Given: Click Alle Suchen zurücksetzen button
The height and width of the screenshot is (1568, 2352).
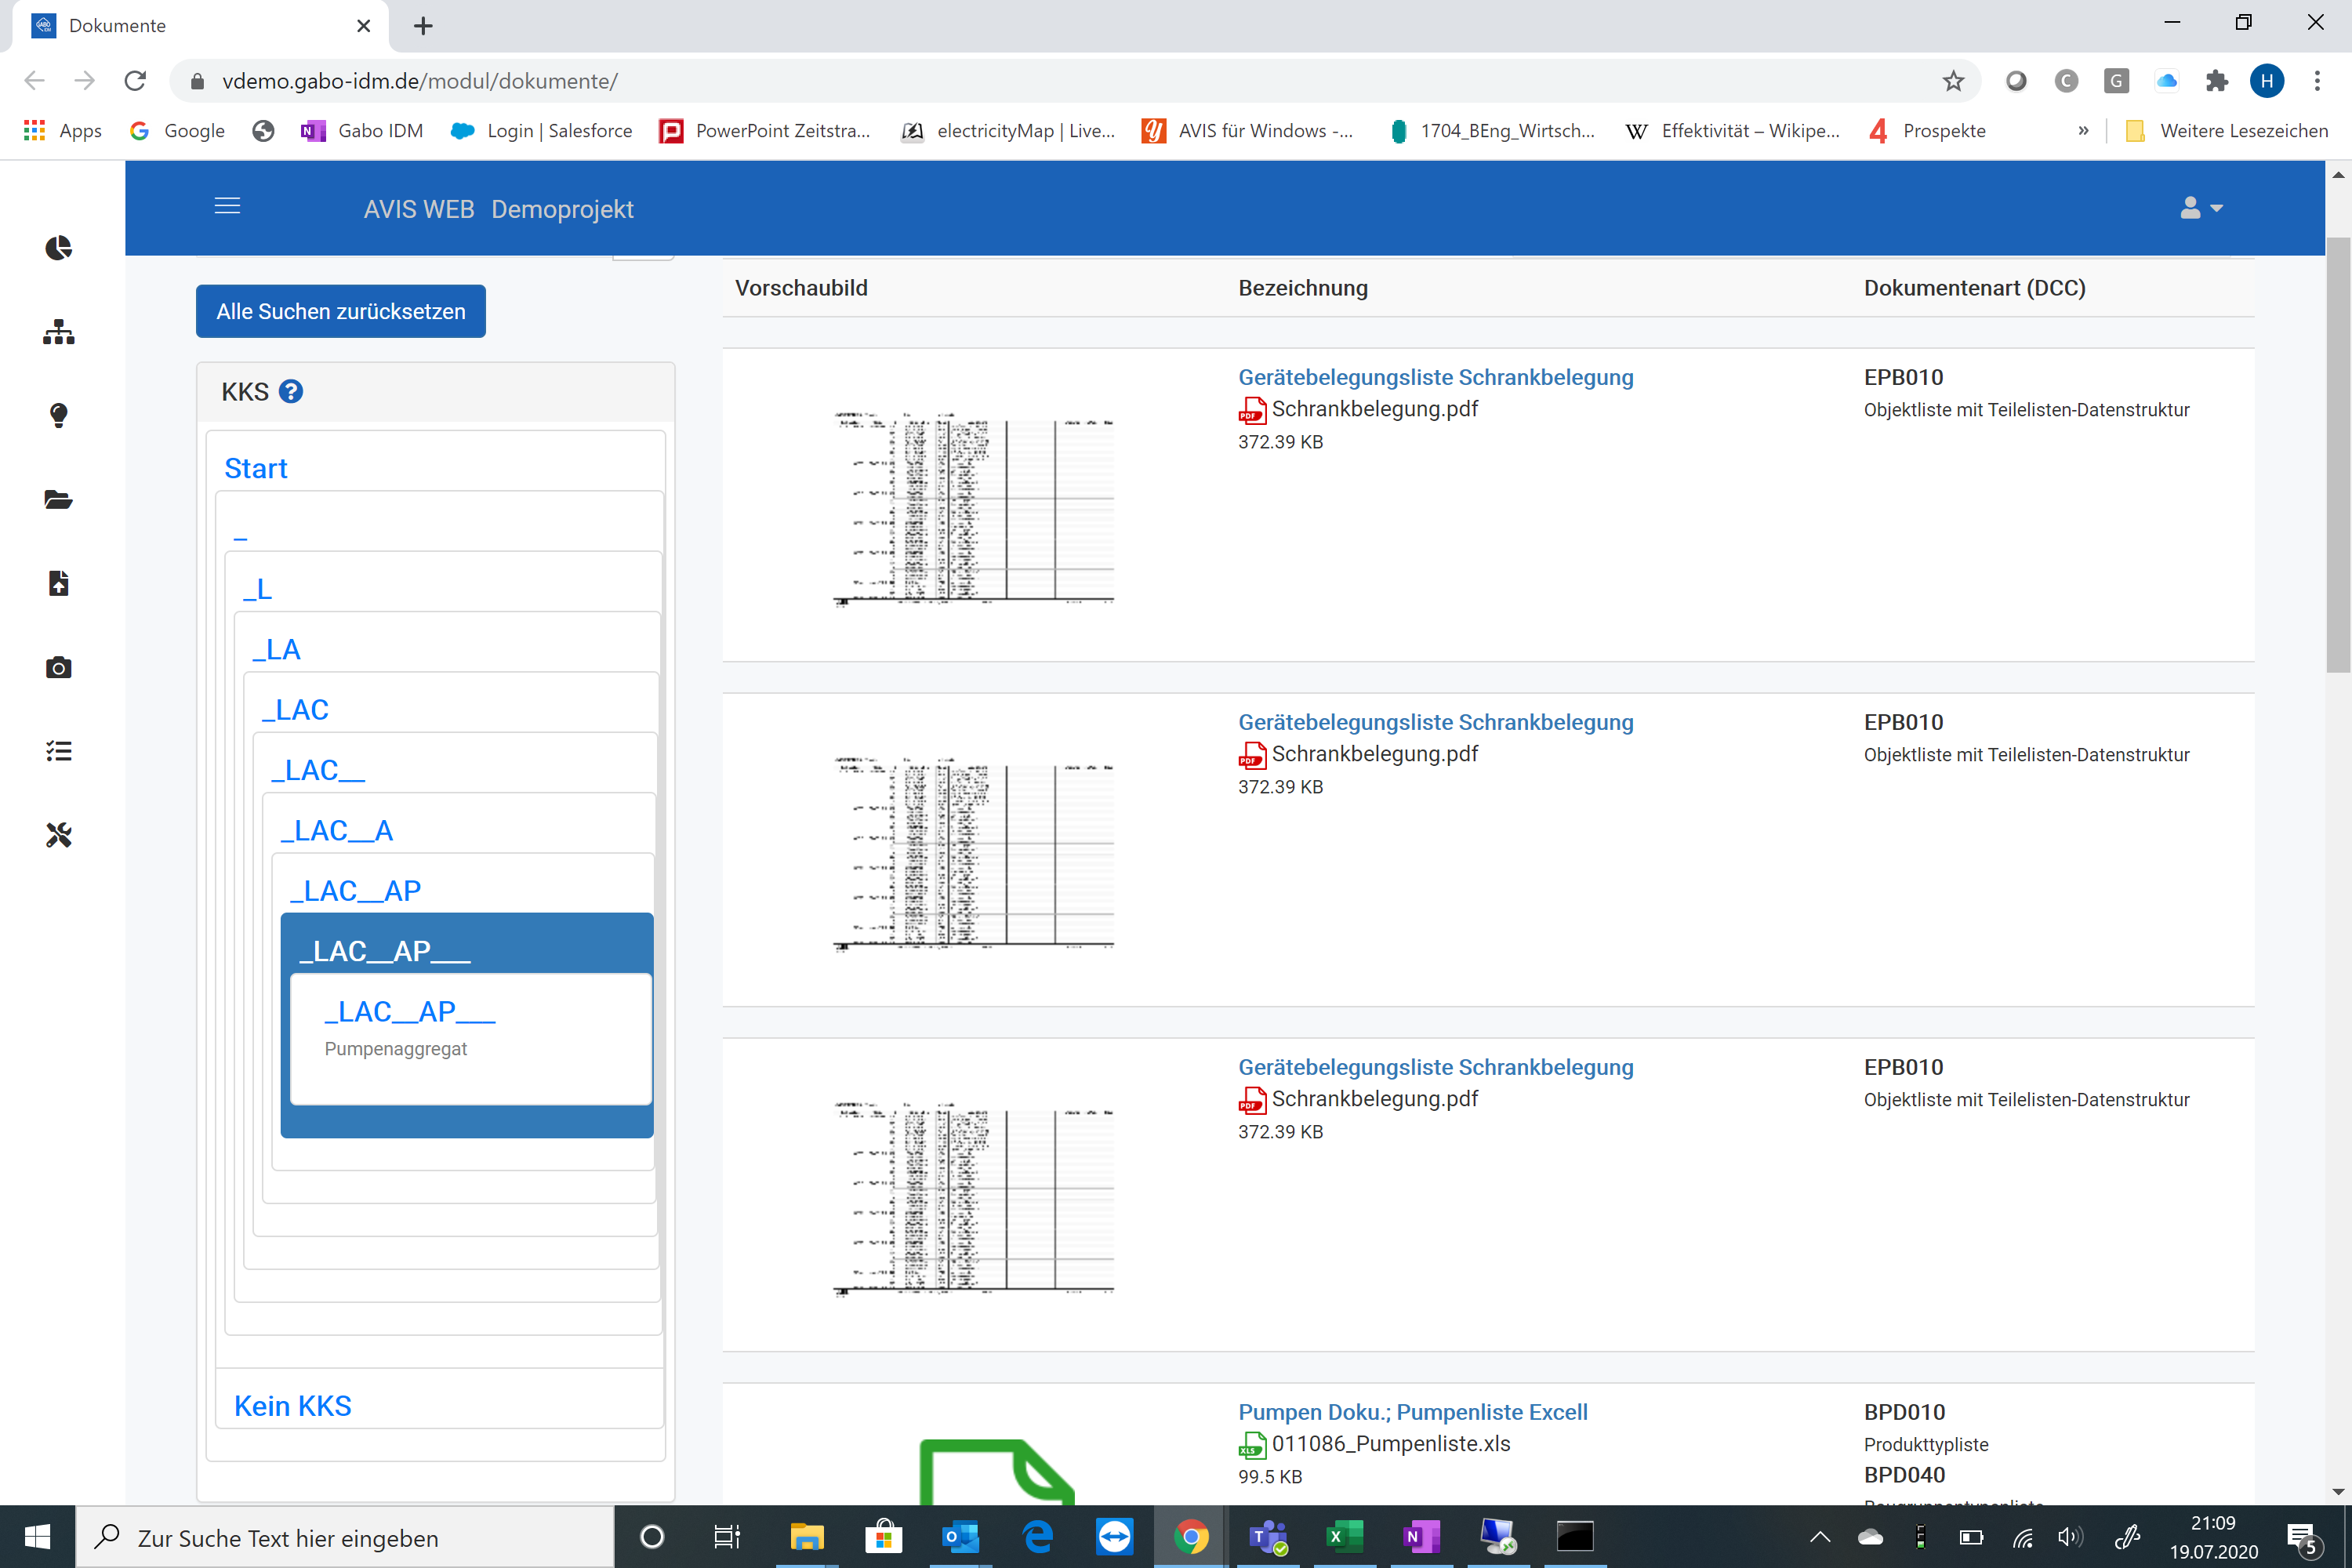Looking at the screenshot, I should 341,311.
